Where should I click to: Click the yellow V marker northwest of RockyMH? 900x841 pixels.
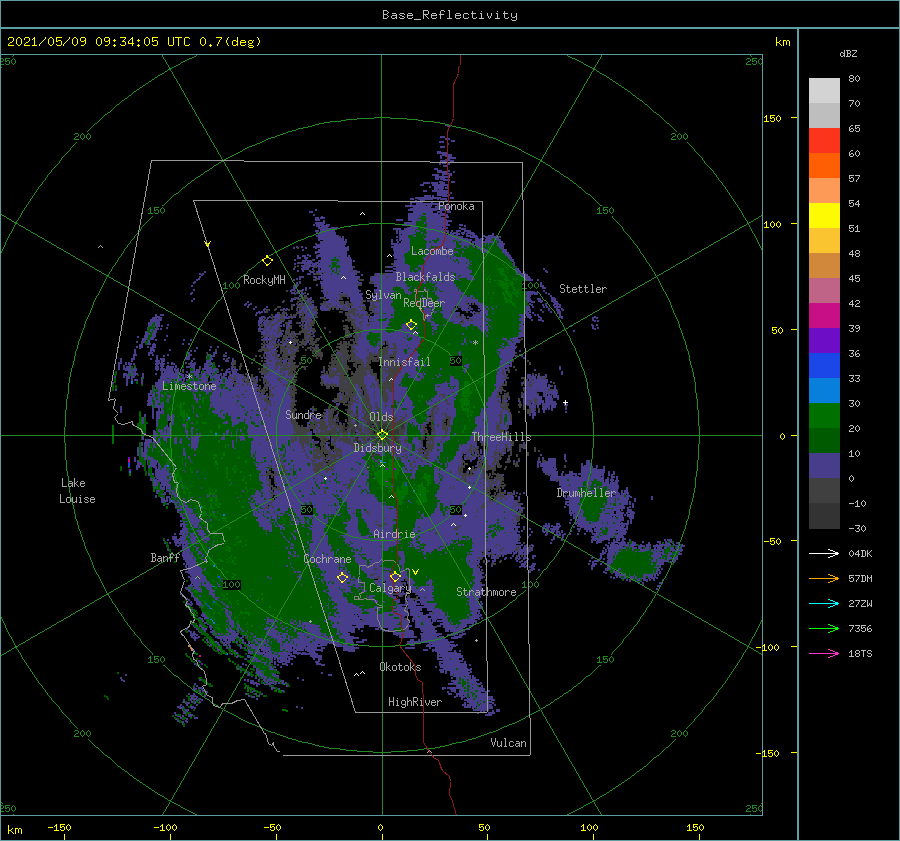208,244
